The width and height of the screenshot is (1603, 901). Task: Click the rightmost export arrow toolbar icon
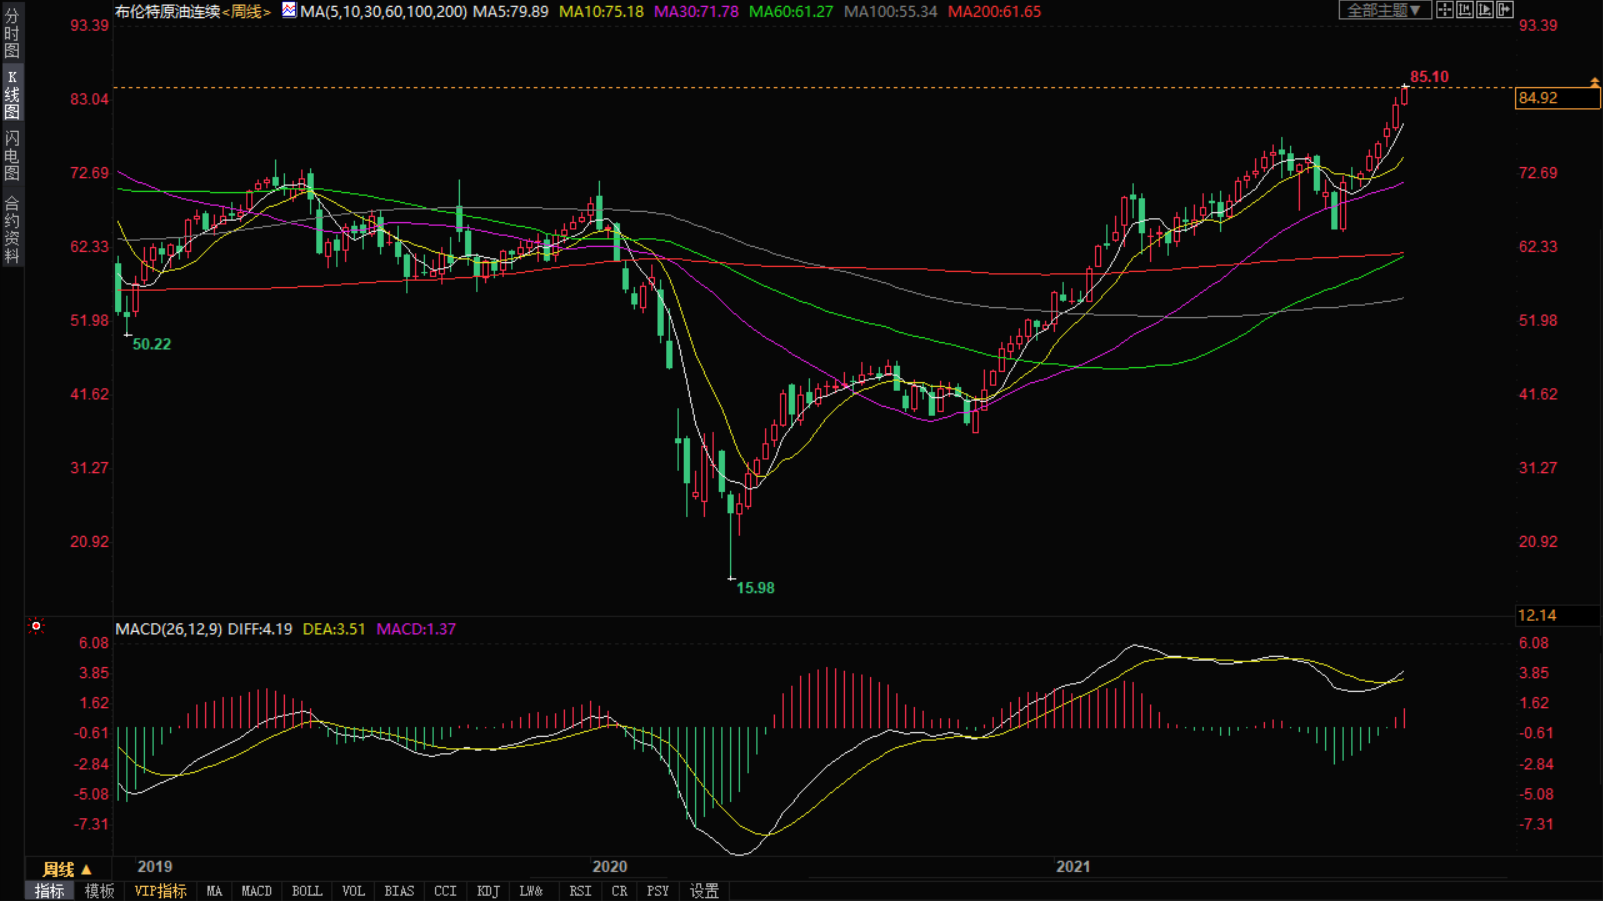click(x=1505, y=10)
